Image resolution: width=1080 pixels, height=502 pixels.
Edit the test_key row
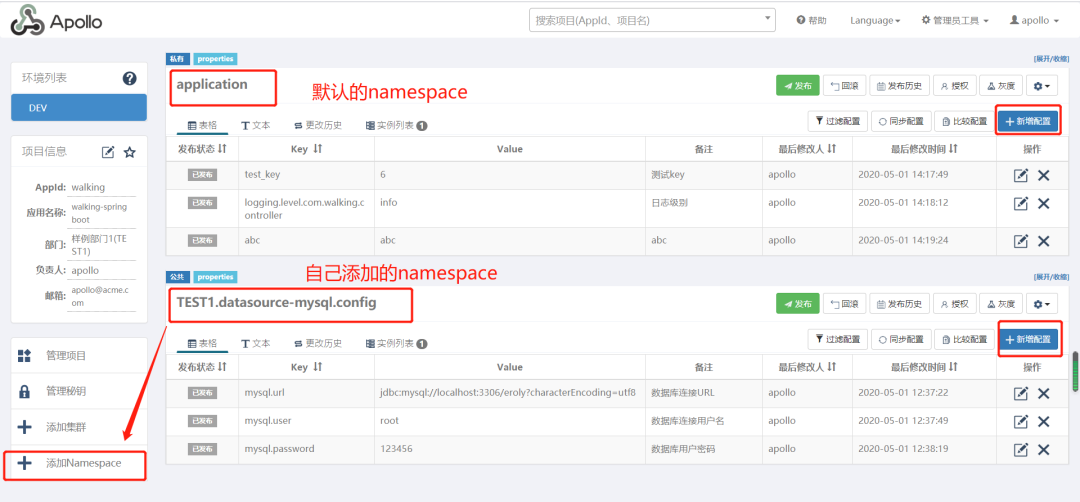click(x=1021, y=176)
